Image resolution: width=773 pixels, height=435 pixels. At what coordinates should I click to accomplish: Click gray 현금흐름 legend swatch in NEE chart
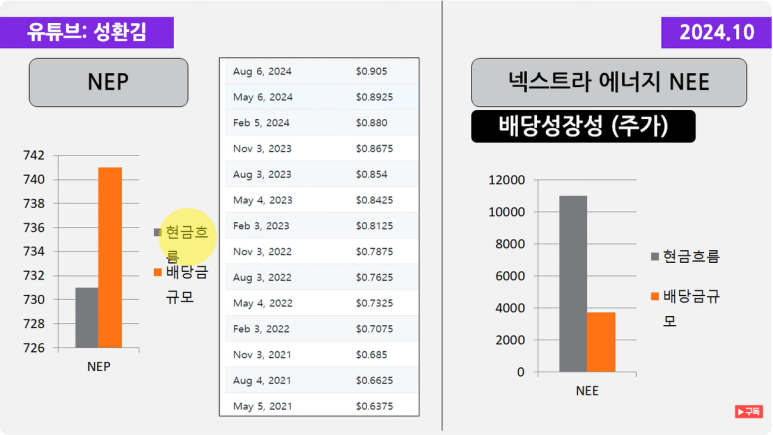tap(655, 256)
